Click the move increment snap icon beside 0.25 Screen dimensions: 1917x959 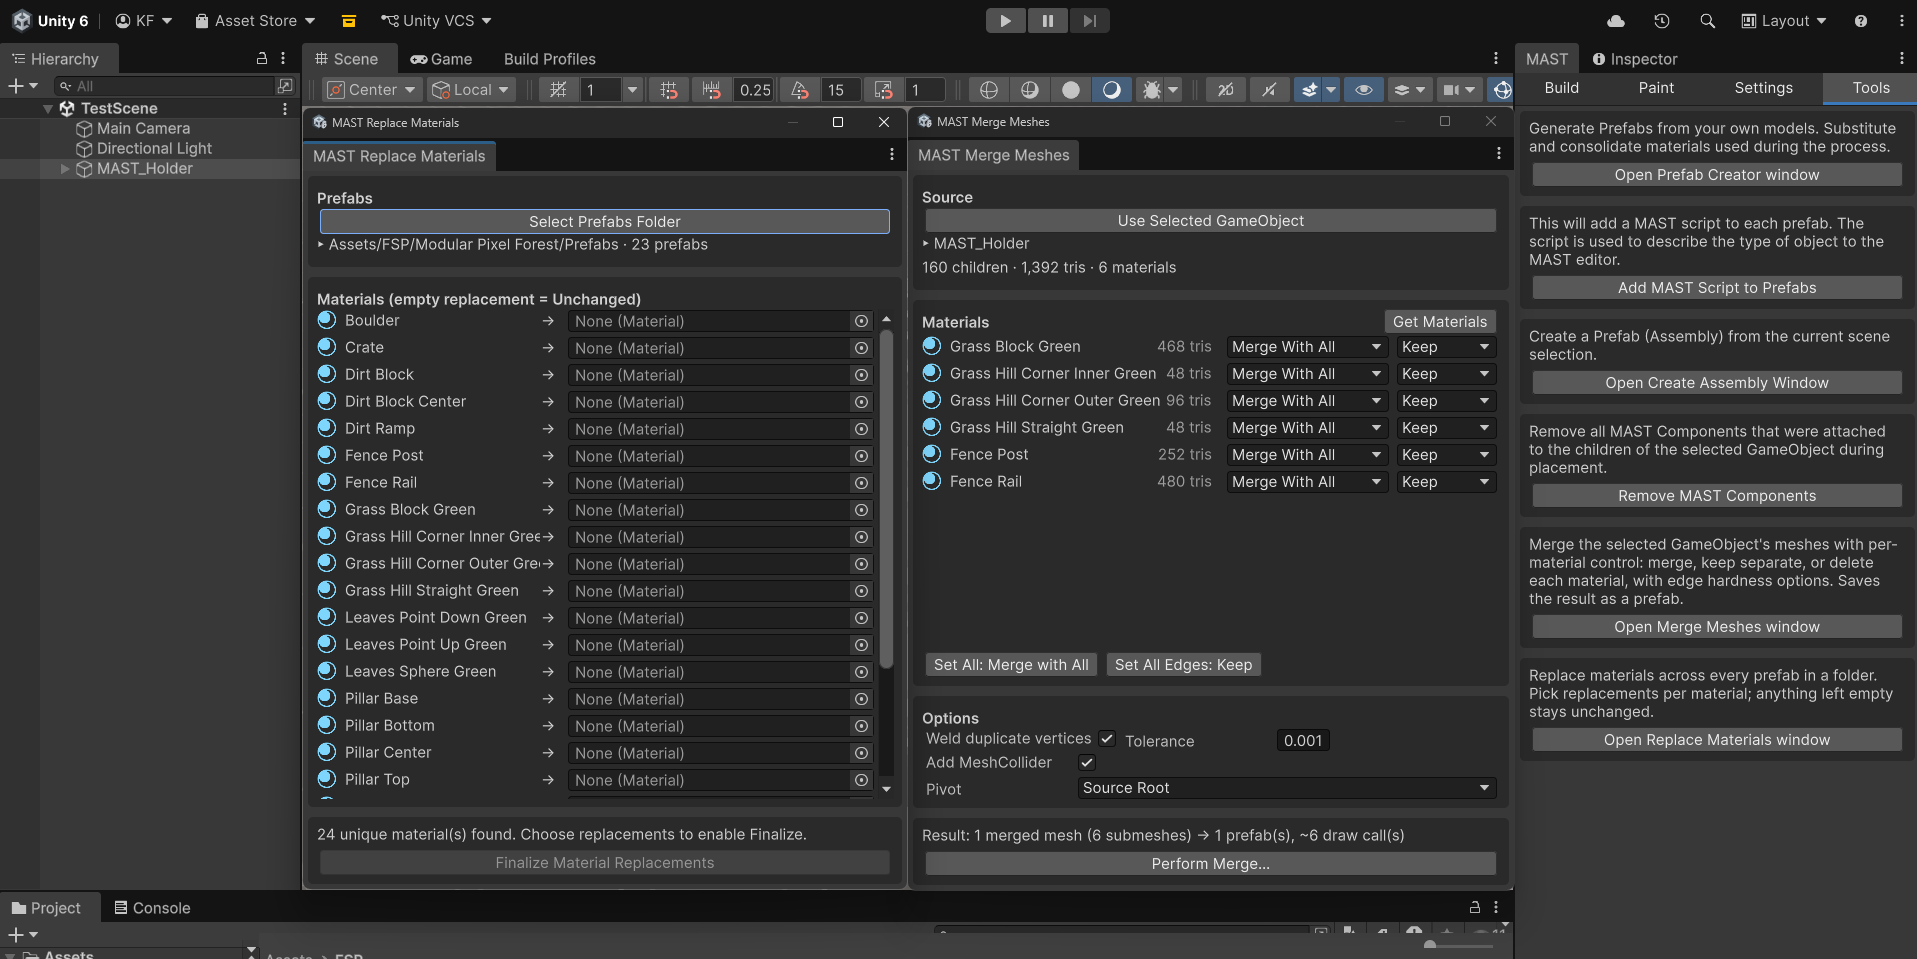pos(712,90)
